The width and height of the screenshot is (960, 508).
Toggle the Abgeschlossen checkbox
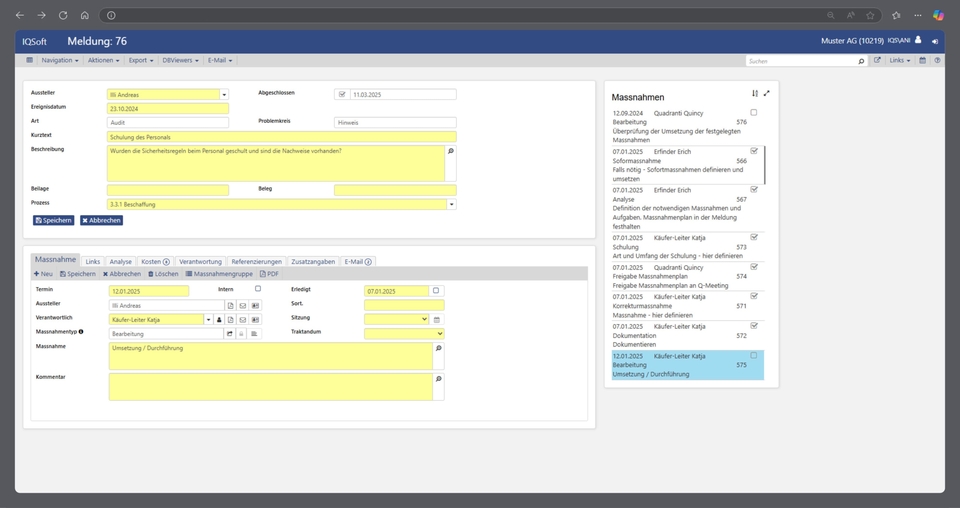tap(342, 94)
